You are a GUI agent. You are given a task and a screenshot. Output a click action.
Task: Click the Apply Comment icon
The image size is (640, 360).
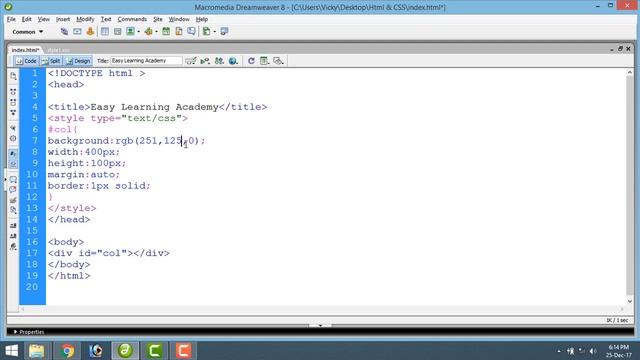(13, 179)
